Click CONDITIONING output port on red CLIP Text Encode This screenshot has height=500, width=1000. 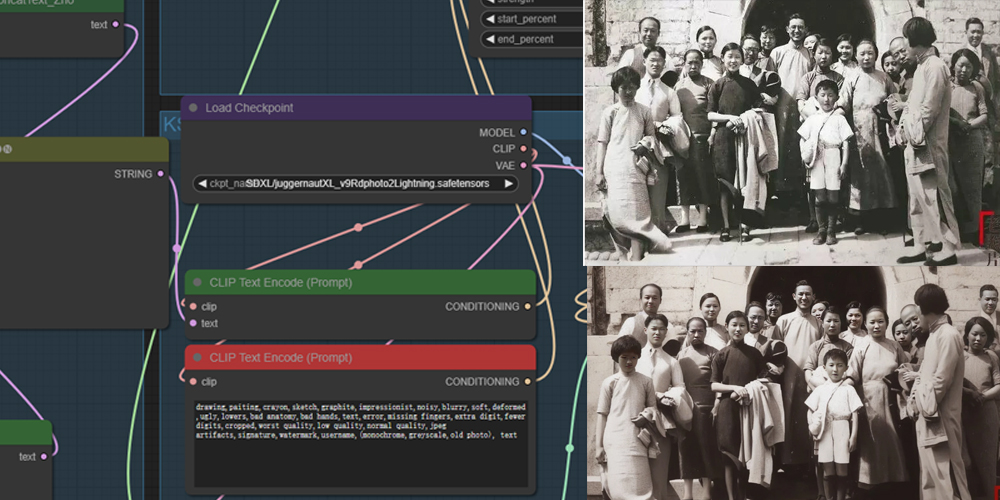(x=527, y=382)
